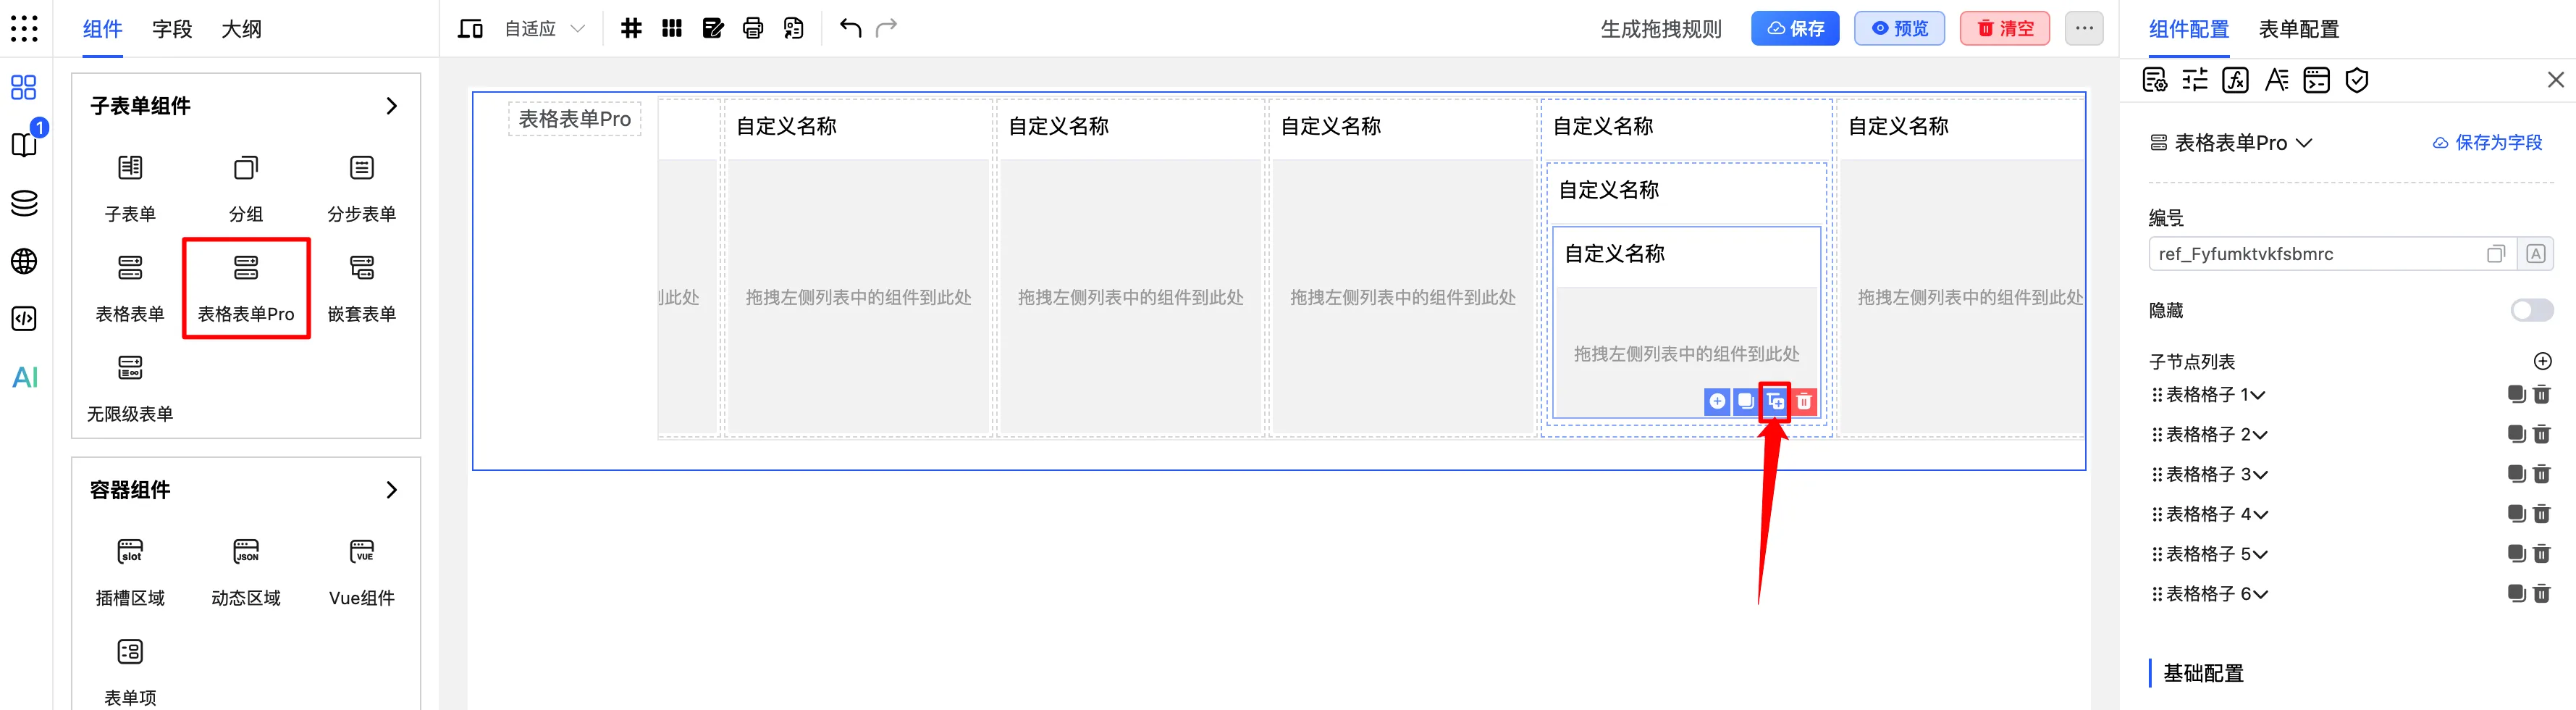
Task: Open the print form icon in toolbar
Action: click(x=753, y=29)
